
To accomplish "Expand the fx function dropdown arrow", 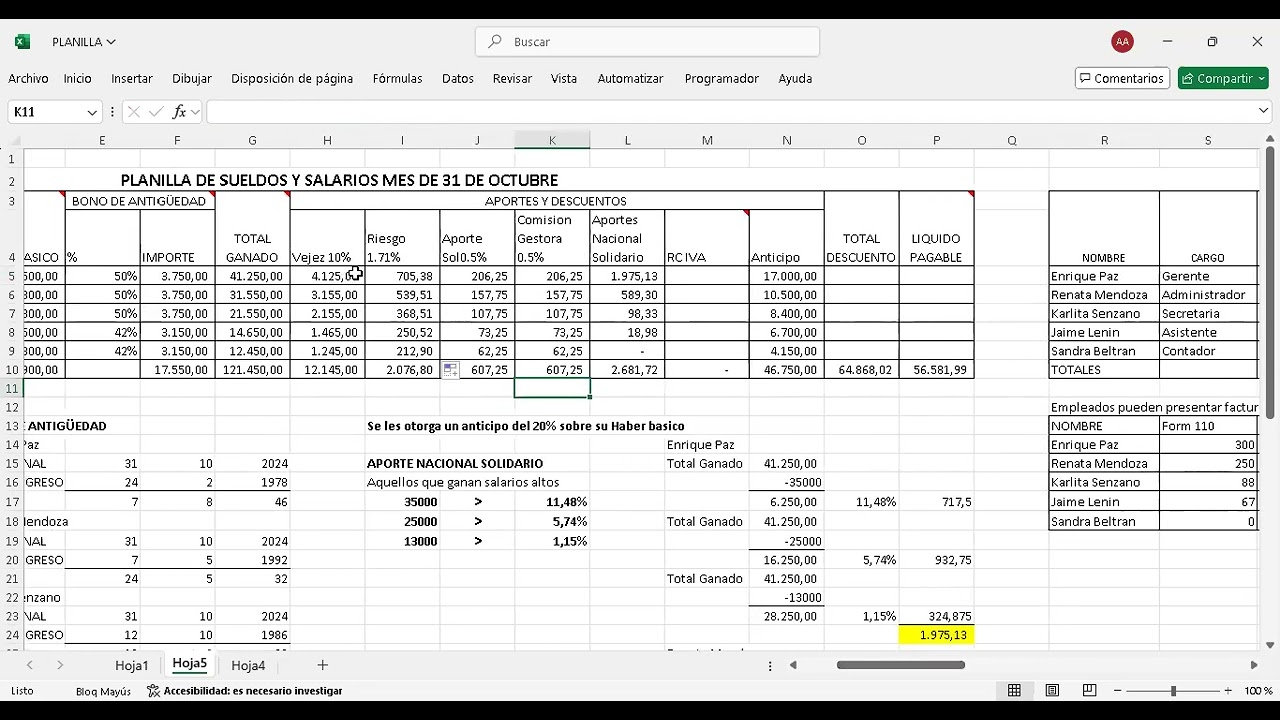I will tap(195, 112).
